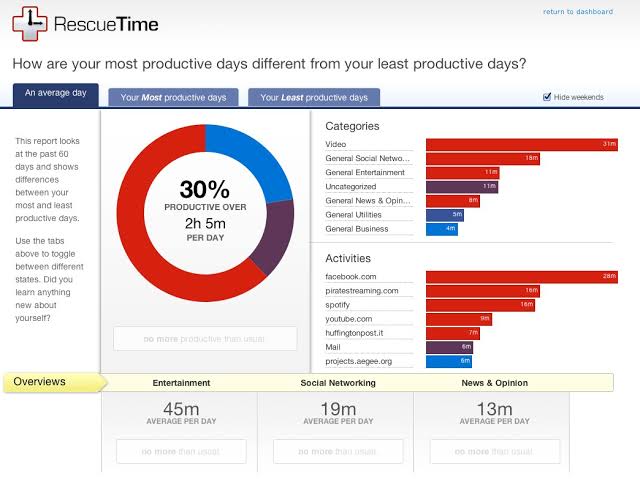Switch to Your Most productive days tab

coord(174,98)
